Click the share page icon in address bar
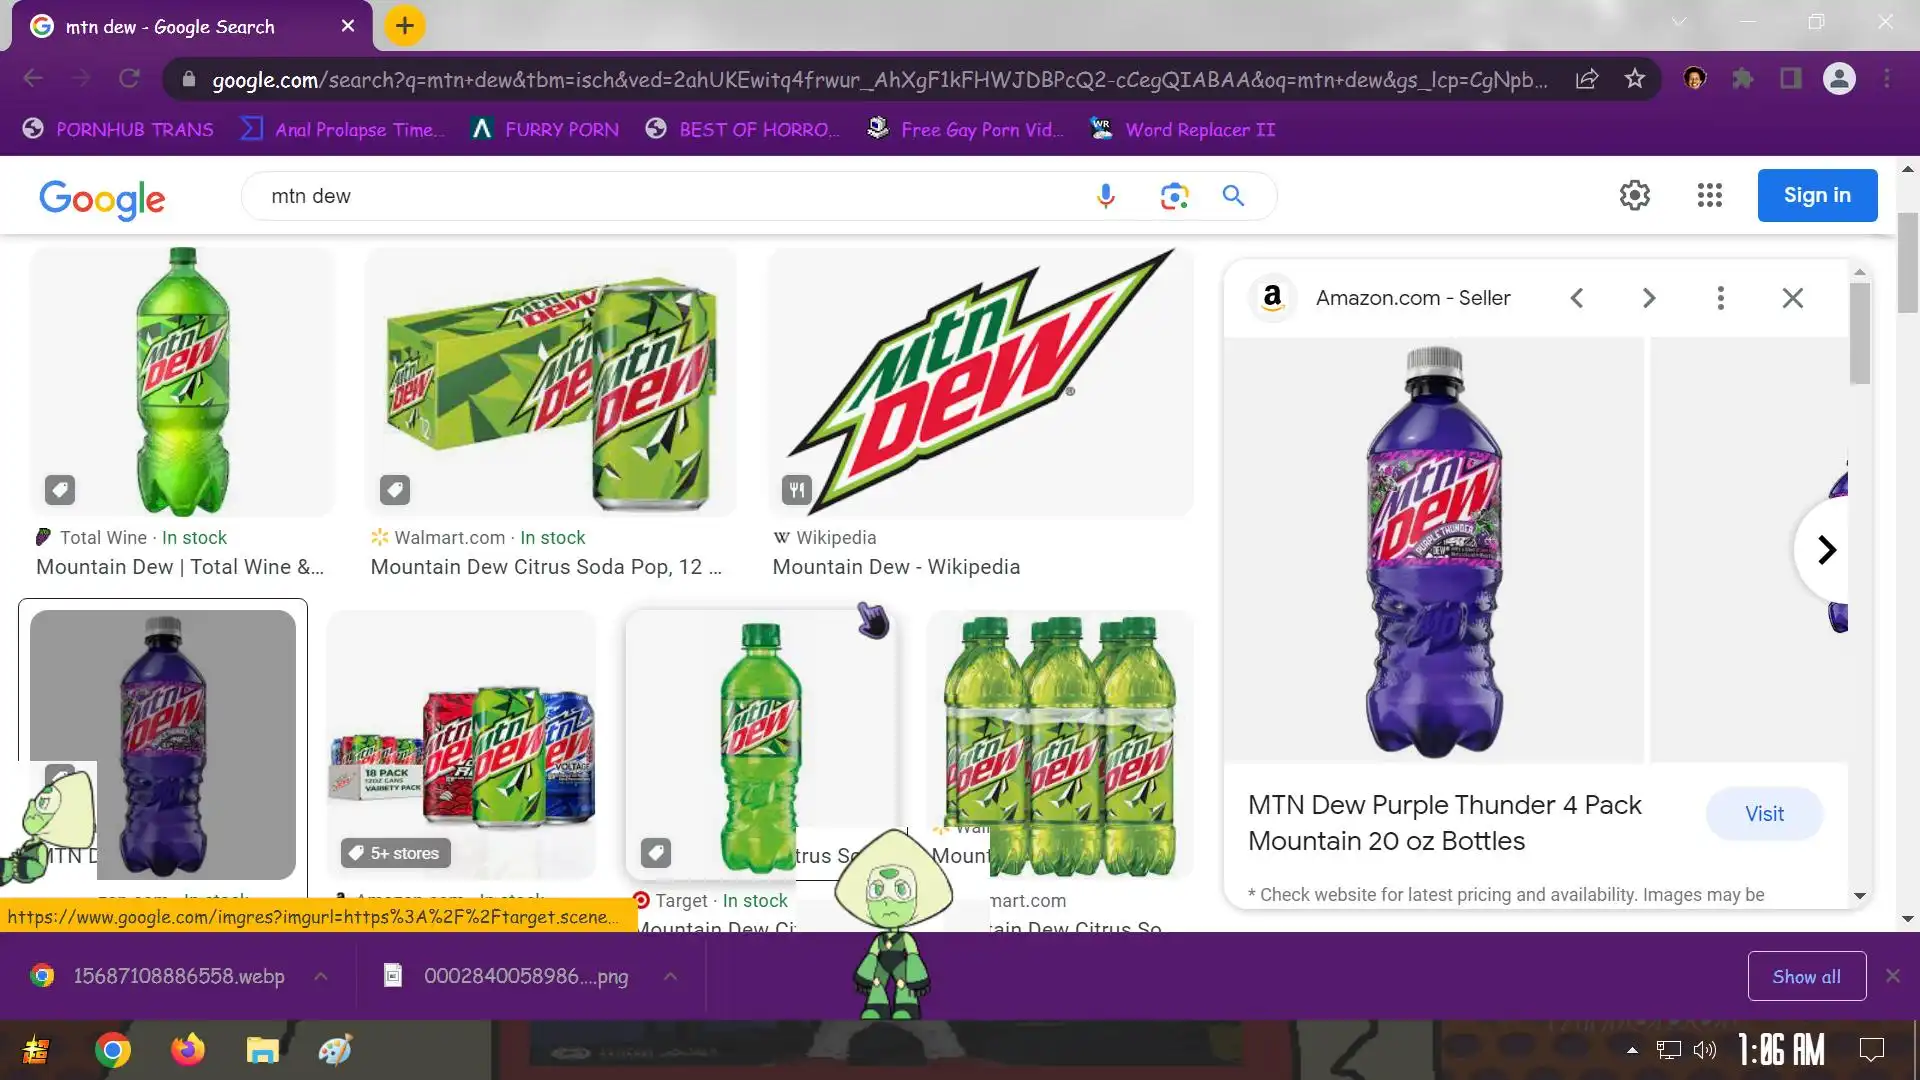The width and height of the screenshot is (1920, 1080). point(1586,79)
